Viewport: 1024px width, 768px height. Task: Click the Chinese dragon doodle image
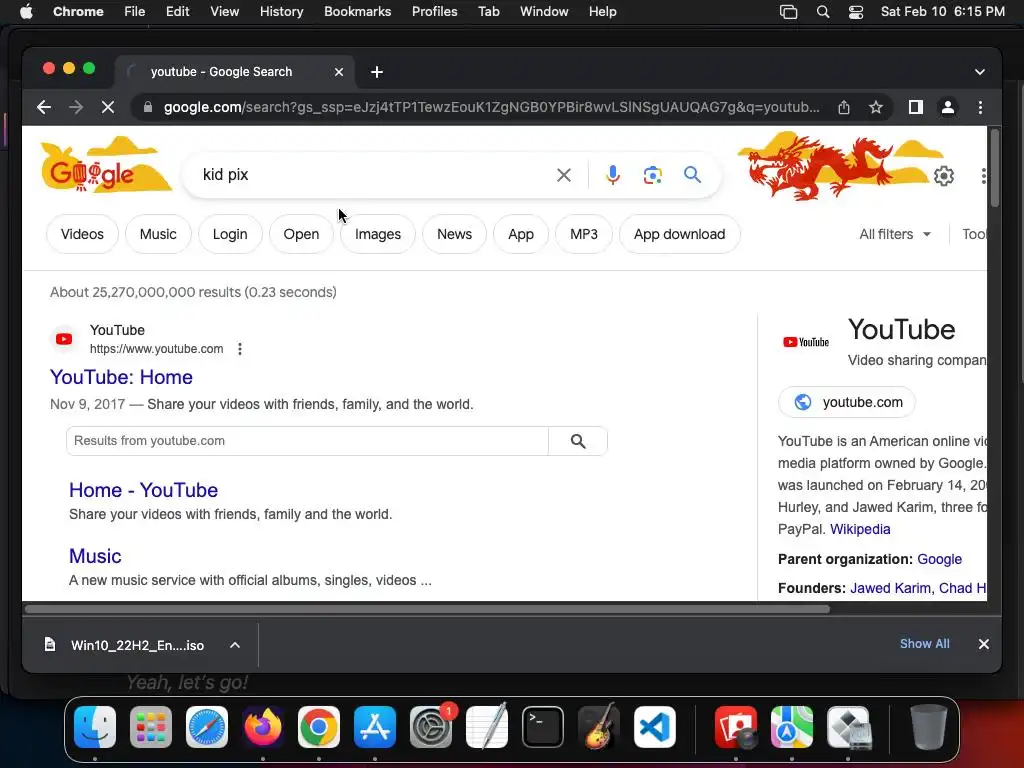coord(839,166)
